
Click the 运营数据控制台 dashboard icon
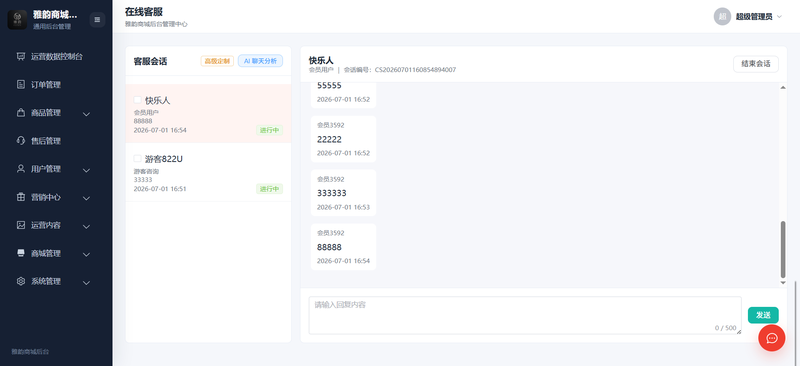tap(21, 56)
